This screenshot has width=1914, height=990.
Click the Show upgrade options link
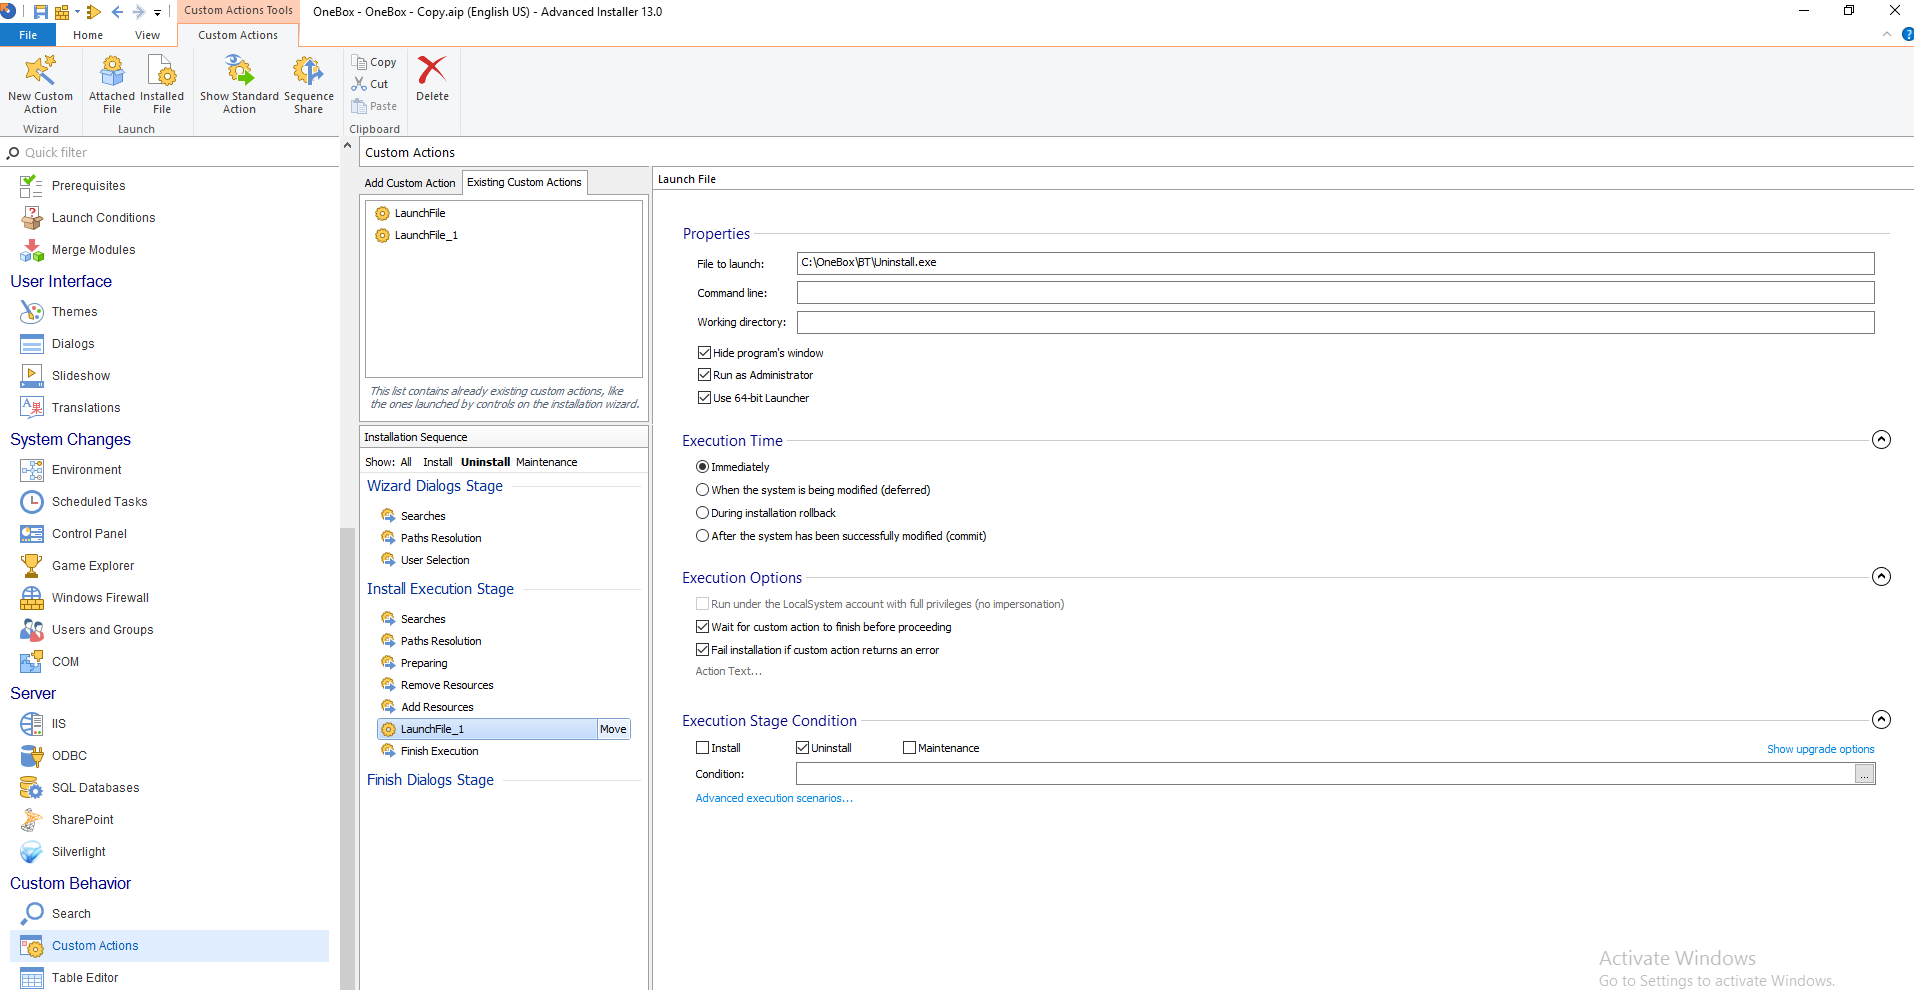pos(1819,749)
